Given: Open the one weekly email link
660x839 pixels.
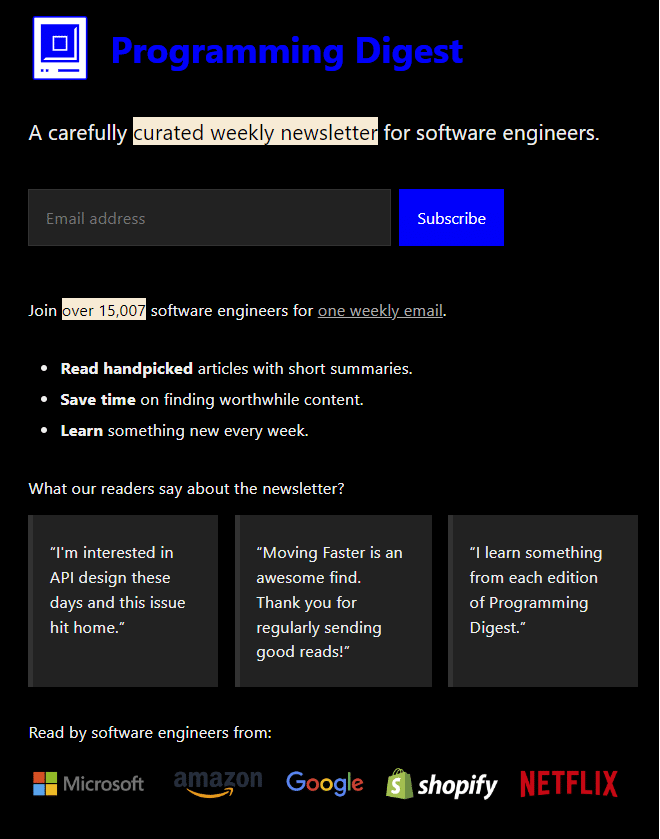Looking at the screenshot, I should [380, 310].
